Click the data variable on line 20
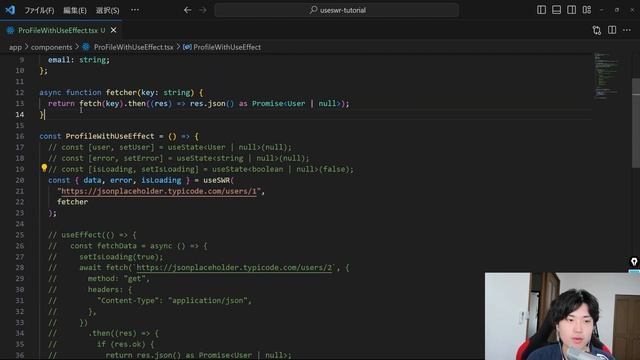This screenshot has height=360, width=640. pyautogui.click(x=92, y=180)
